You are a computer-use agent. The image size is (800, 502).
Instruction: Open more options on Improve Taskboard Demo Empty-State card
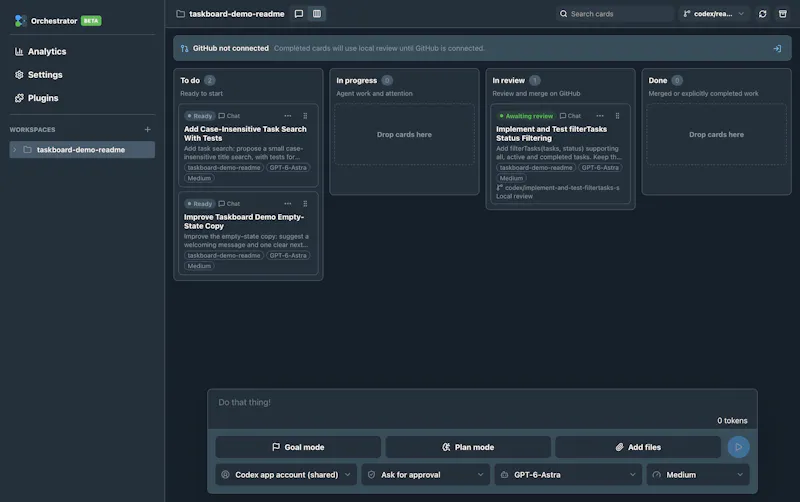tap(288, 204)
